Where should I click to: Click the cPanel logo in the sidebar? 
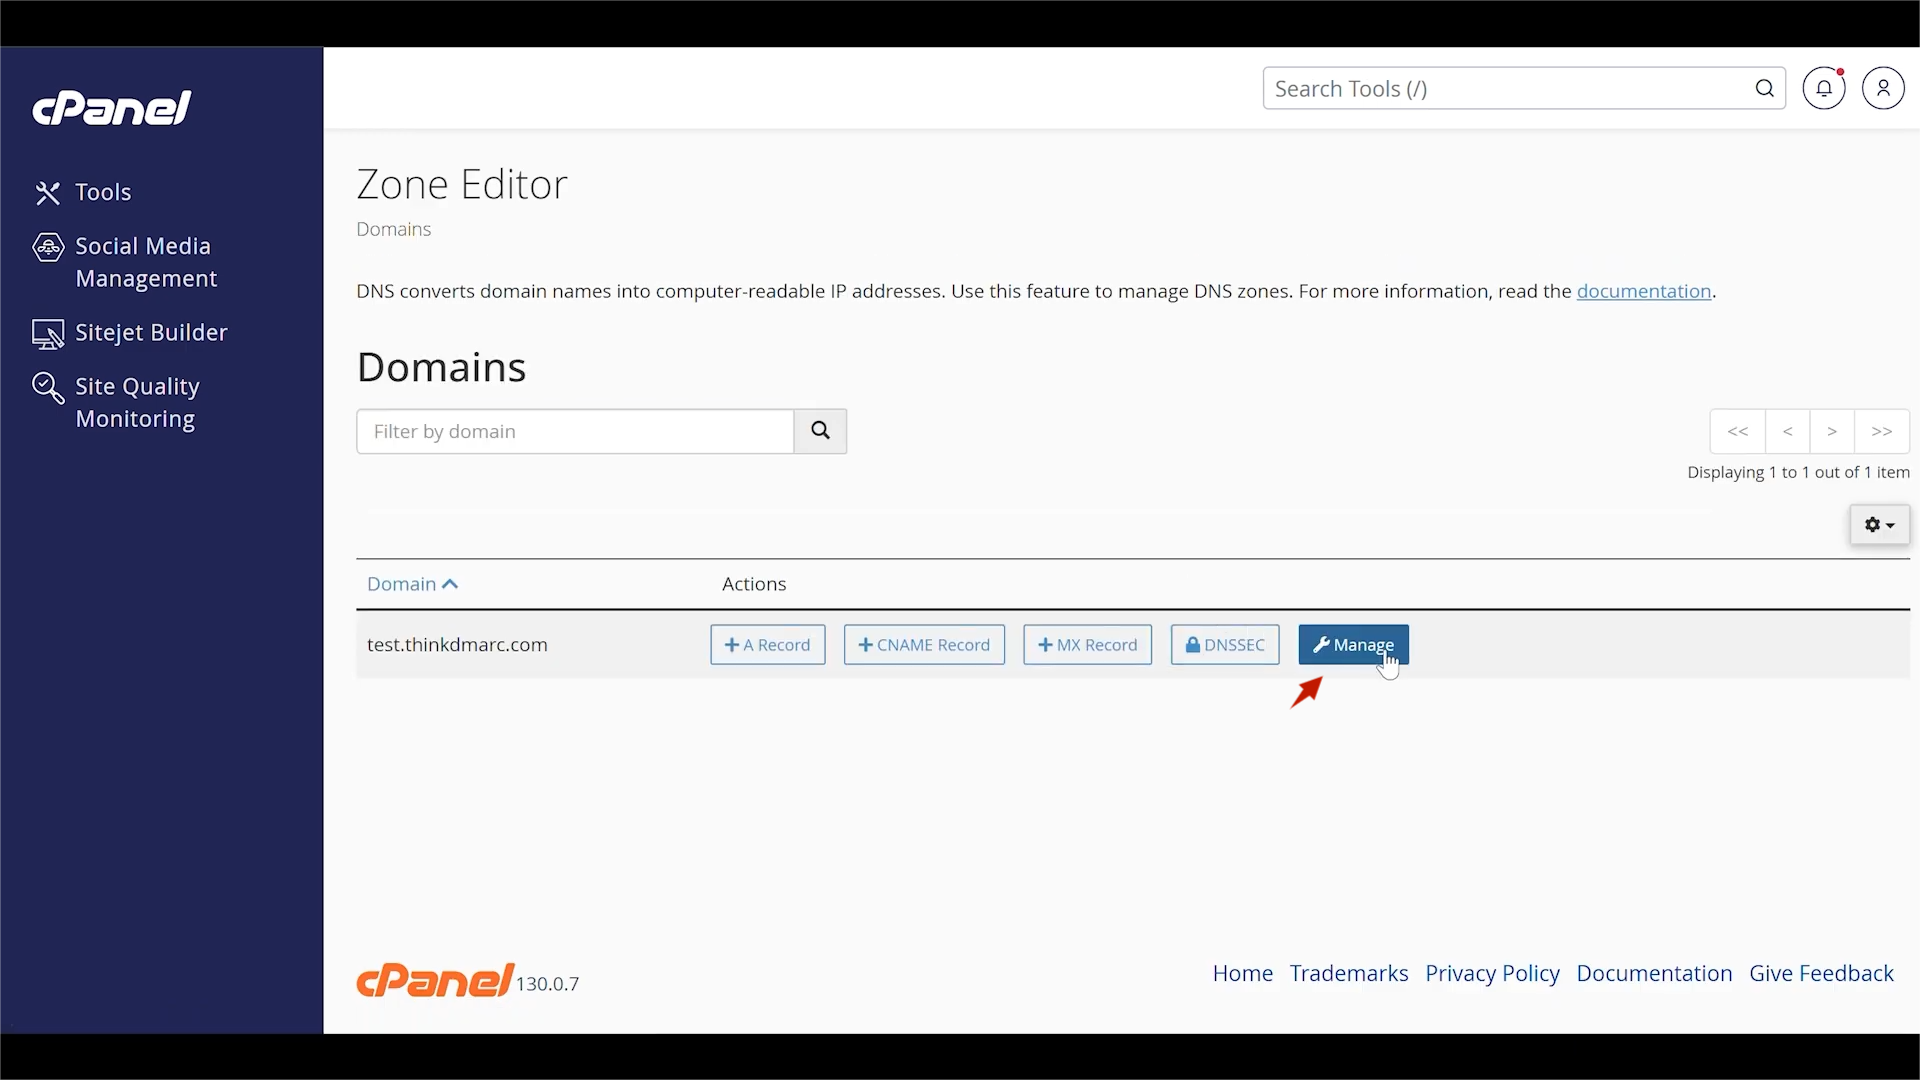[x=112, y=107]
